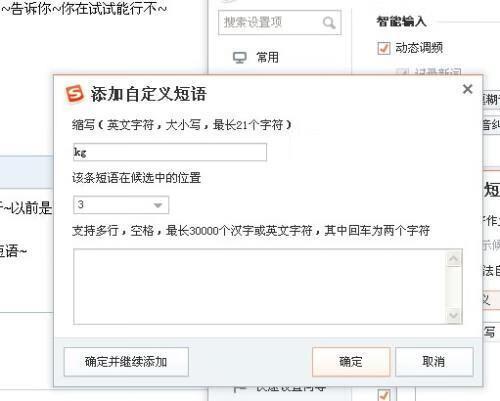Viewport: 500px width, 401px height.
Task: Click the magnifier search icon in settings
Action: (329, 23)
